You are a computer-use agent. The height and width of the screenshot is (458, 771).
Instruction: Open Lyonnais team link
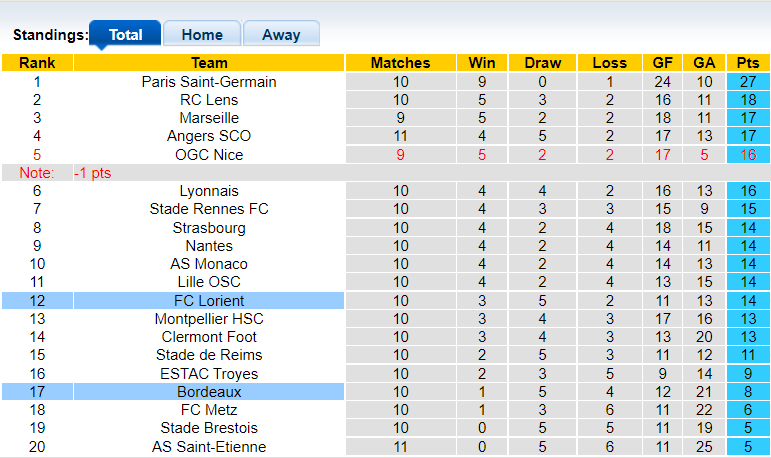[209, 191]
